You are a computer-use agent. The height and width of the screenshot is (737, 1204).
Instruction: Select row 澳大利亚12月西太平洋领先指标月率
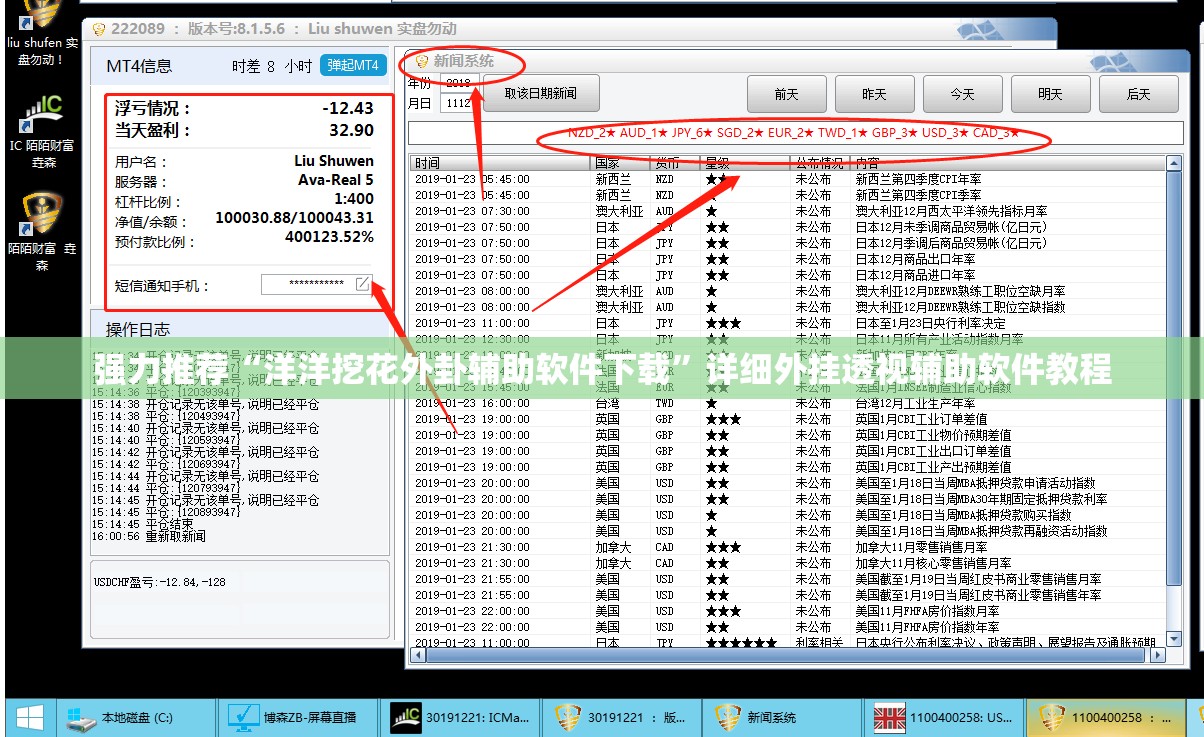tap(788, 211)
